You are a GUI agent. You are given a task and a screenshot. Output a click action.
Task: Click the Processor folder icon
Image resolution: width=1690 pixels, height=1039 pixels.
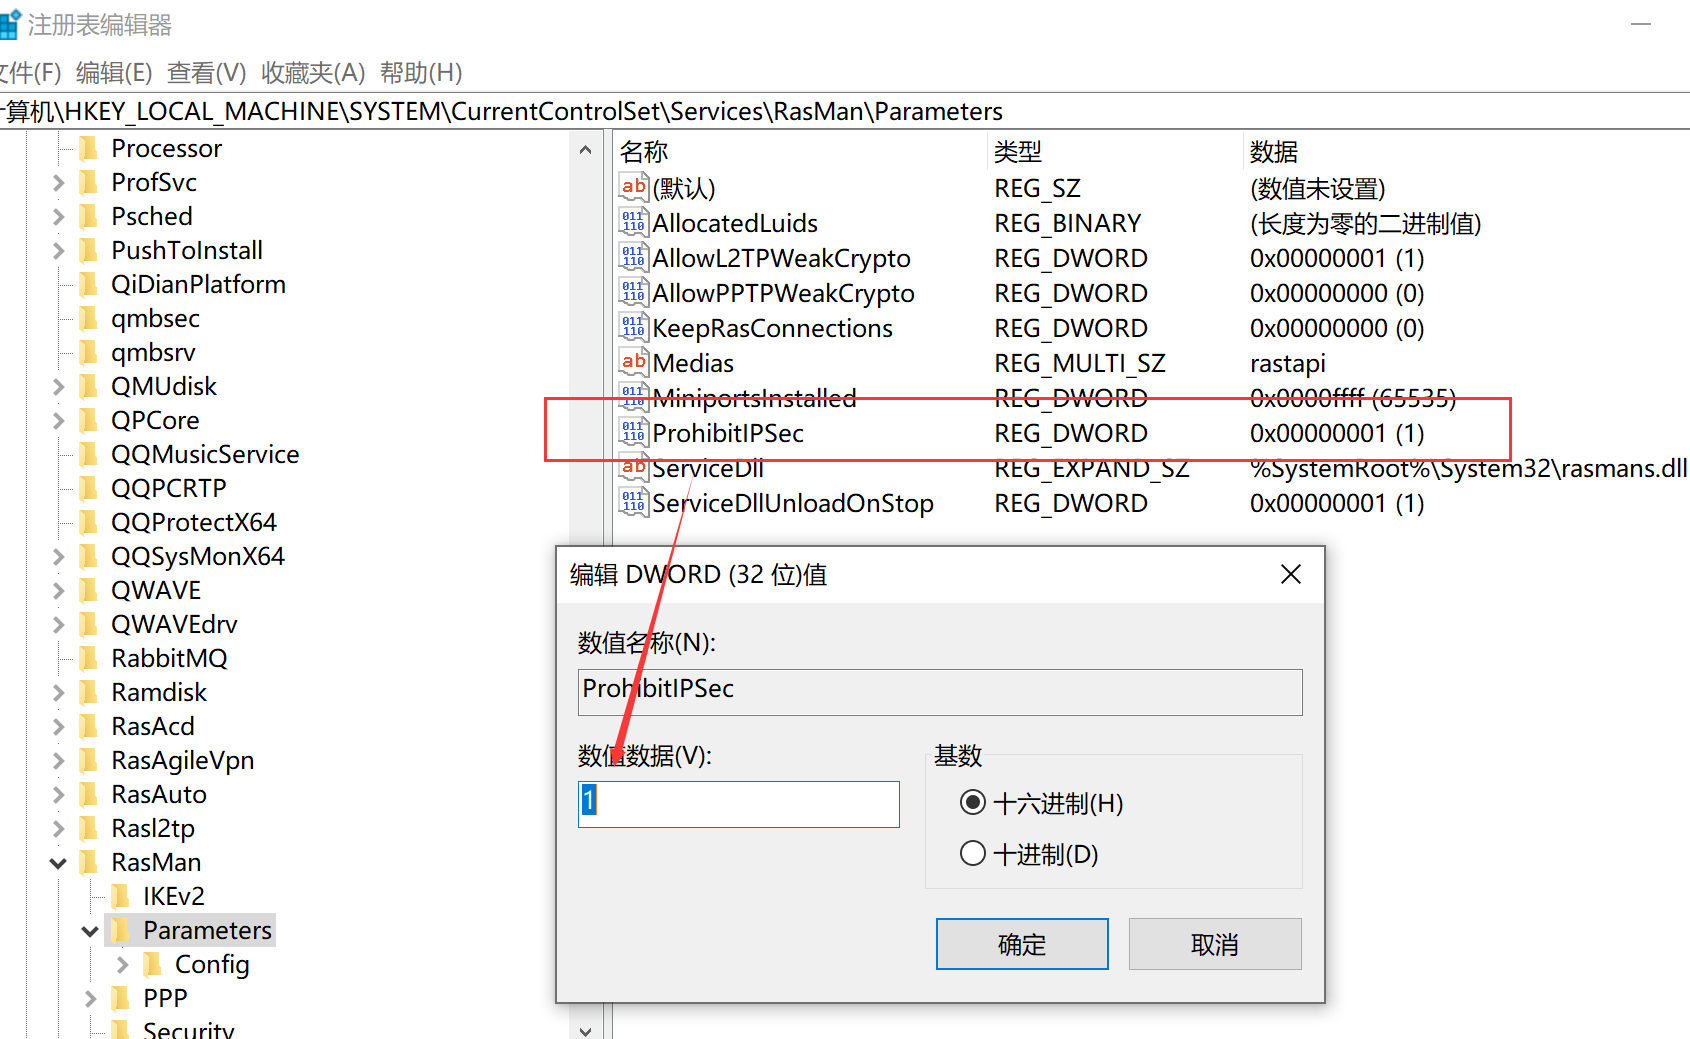coord(89,148)
